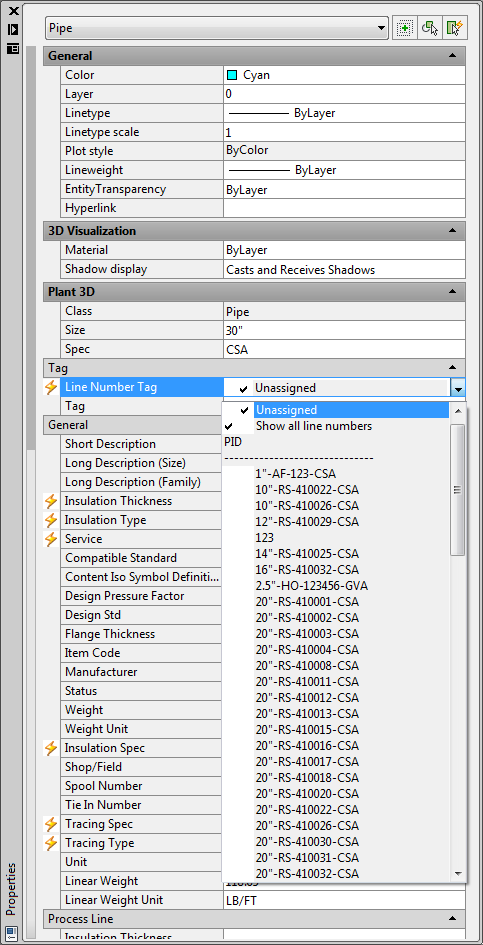The height and width of the screenshot is (945, 483).
Task: Select line number 2.5"-HO-123456-GVA
Action: pos(312,586)
